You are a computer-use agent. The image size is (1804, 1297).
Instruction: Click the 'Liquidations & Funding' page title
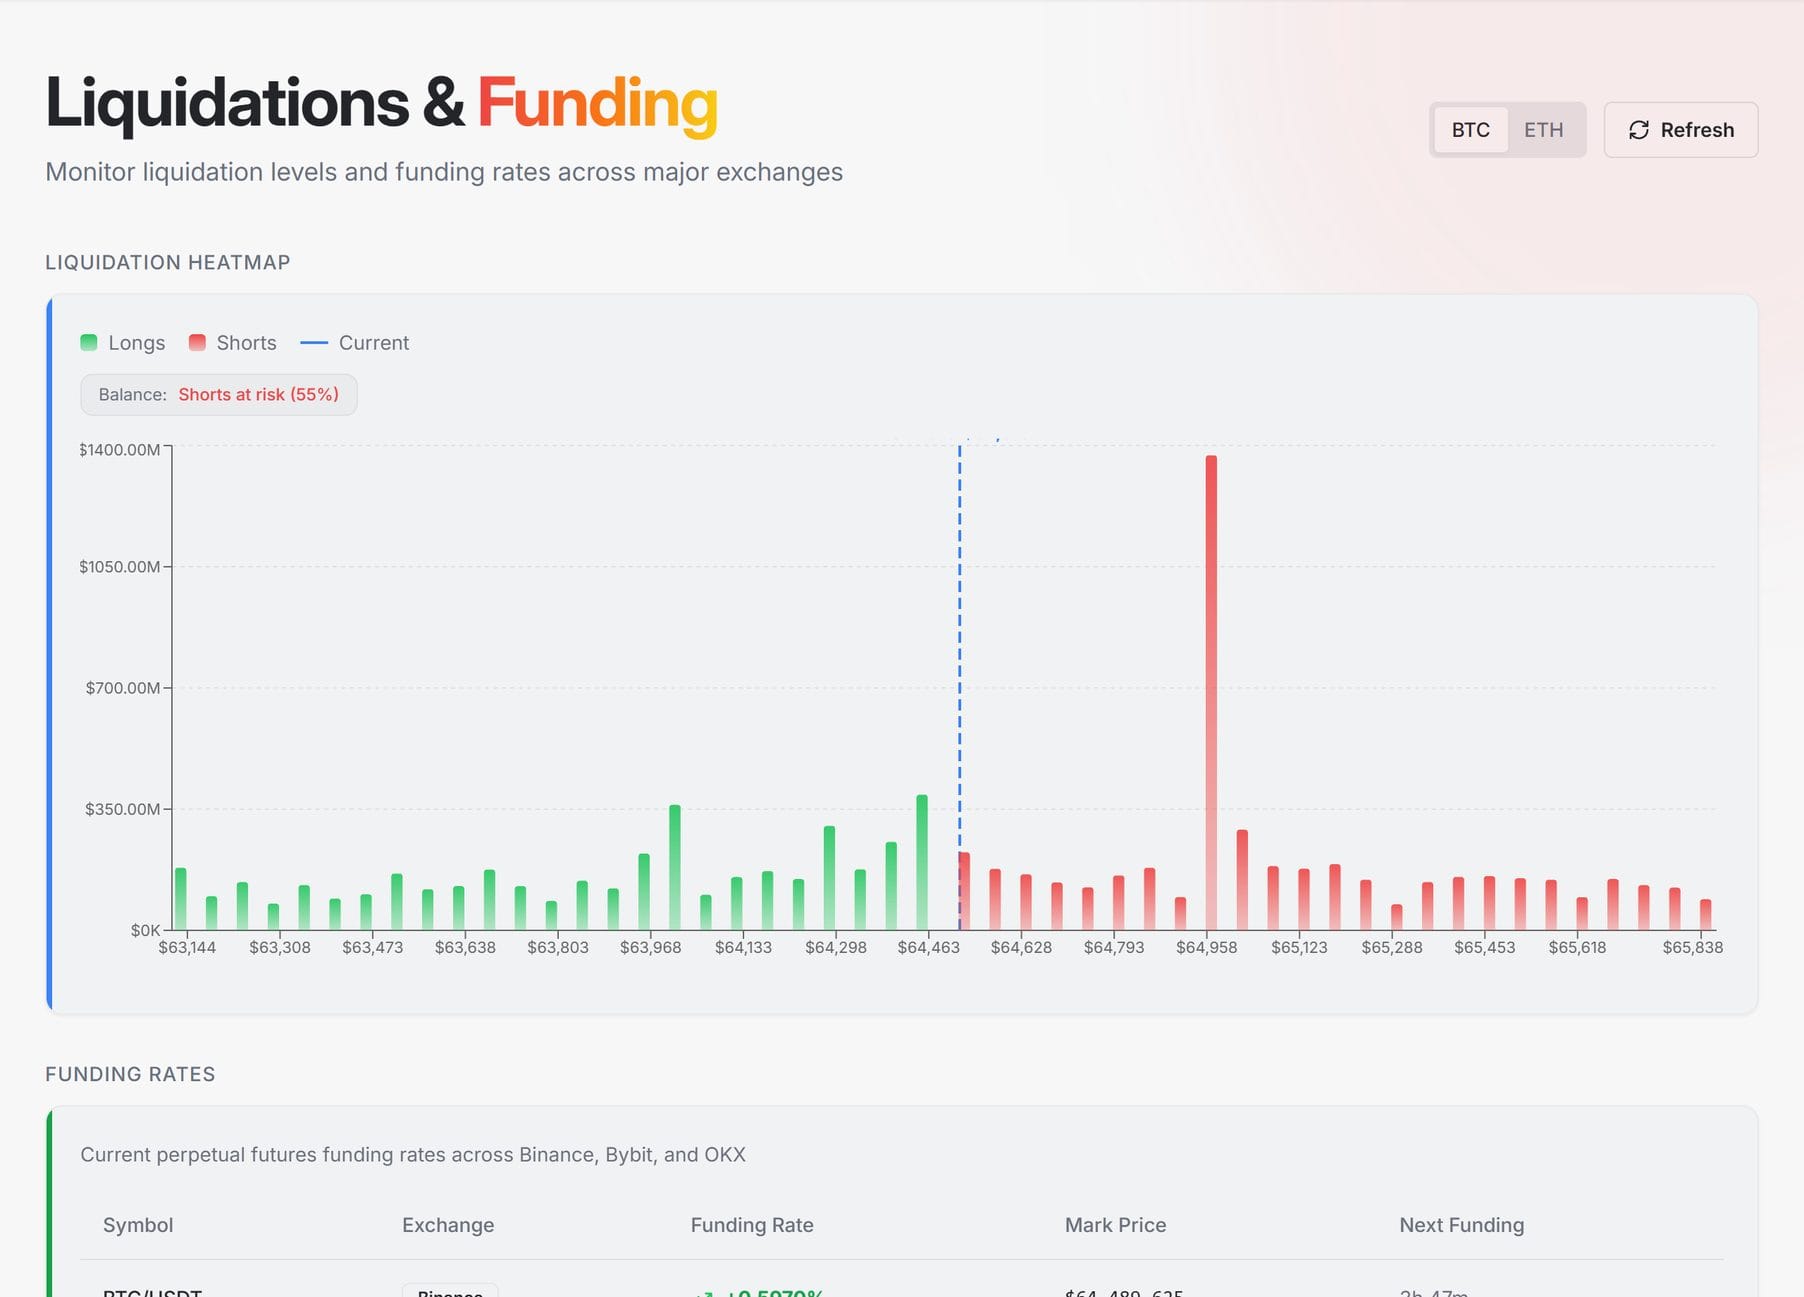[382, 103]
